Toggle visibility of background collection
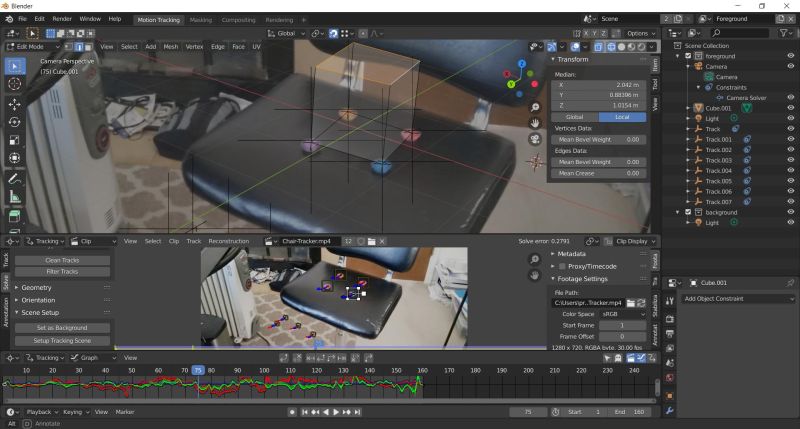800x429 pixels. (x=790, y=212)
